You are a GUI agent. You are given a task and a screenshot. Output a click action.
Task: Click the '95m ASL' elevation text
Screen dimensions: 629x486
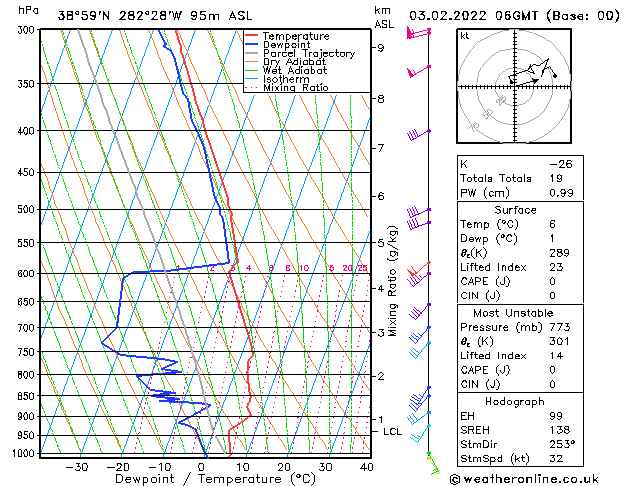point(221,16)
